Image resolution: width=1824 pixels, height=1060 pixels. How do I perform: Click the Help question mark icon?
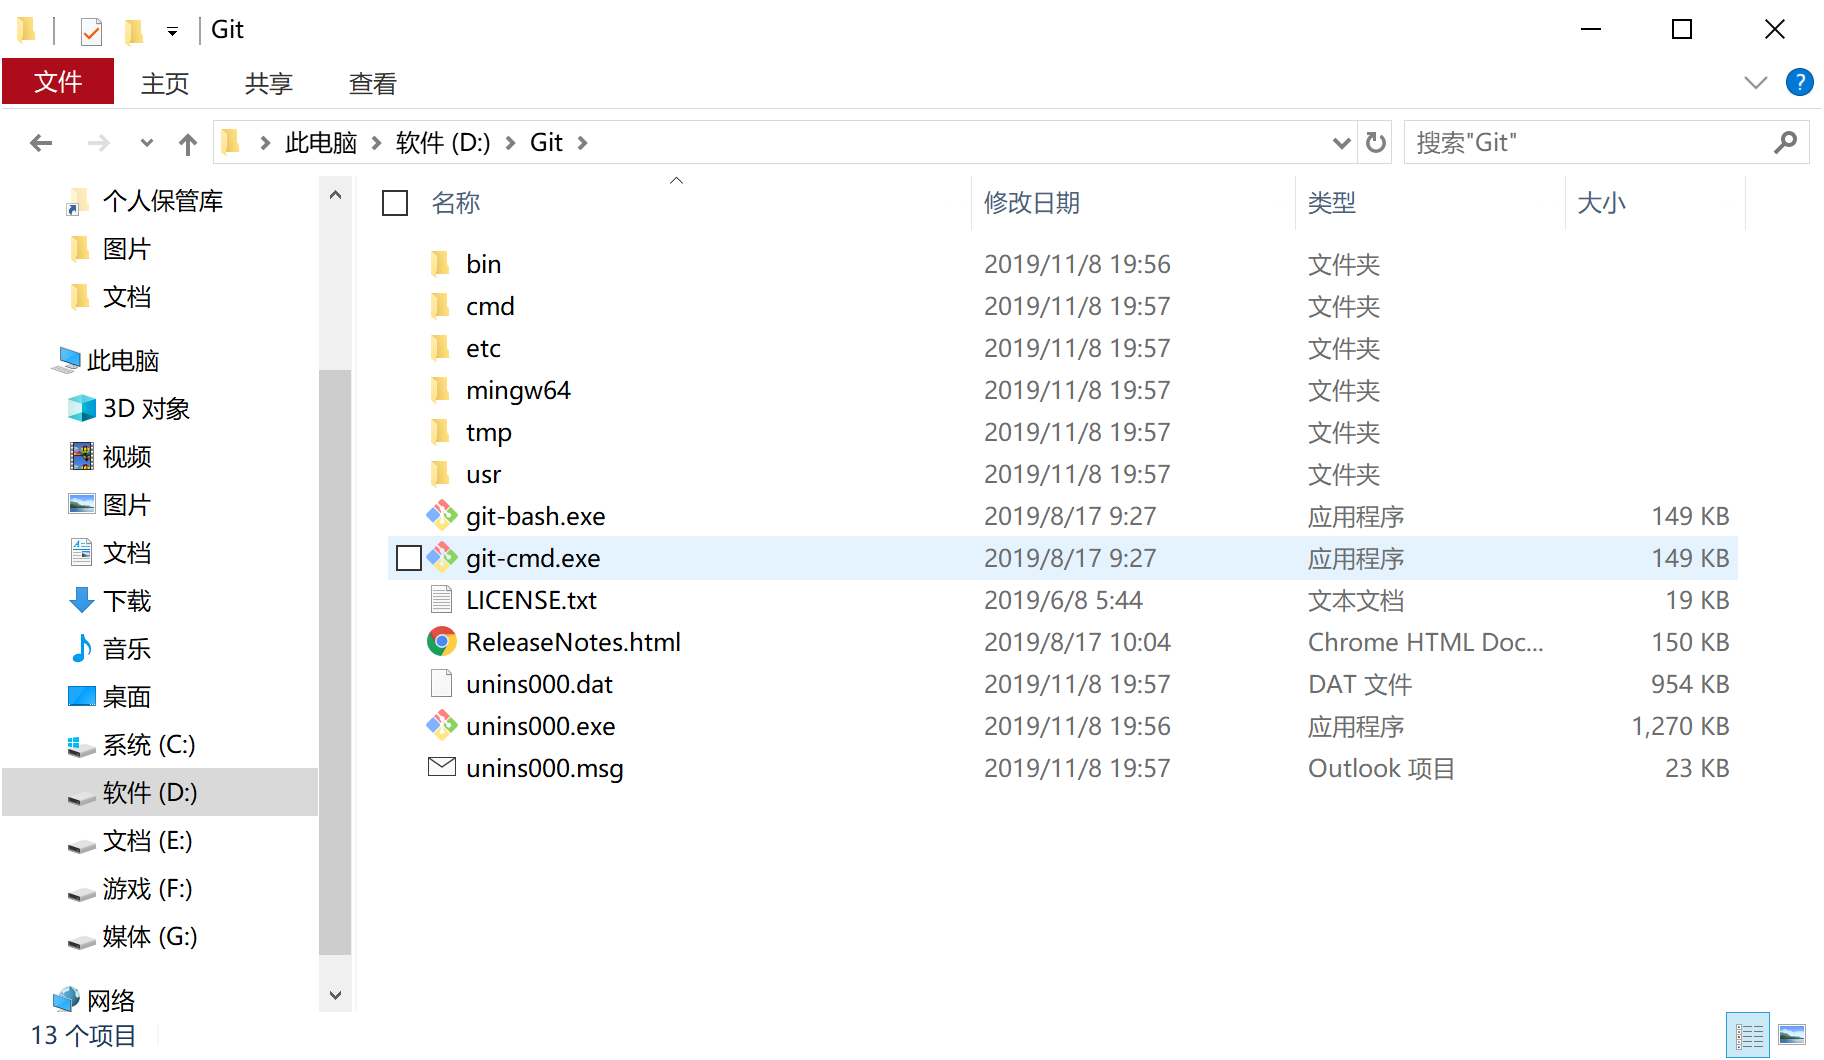coord(1799,82)
